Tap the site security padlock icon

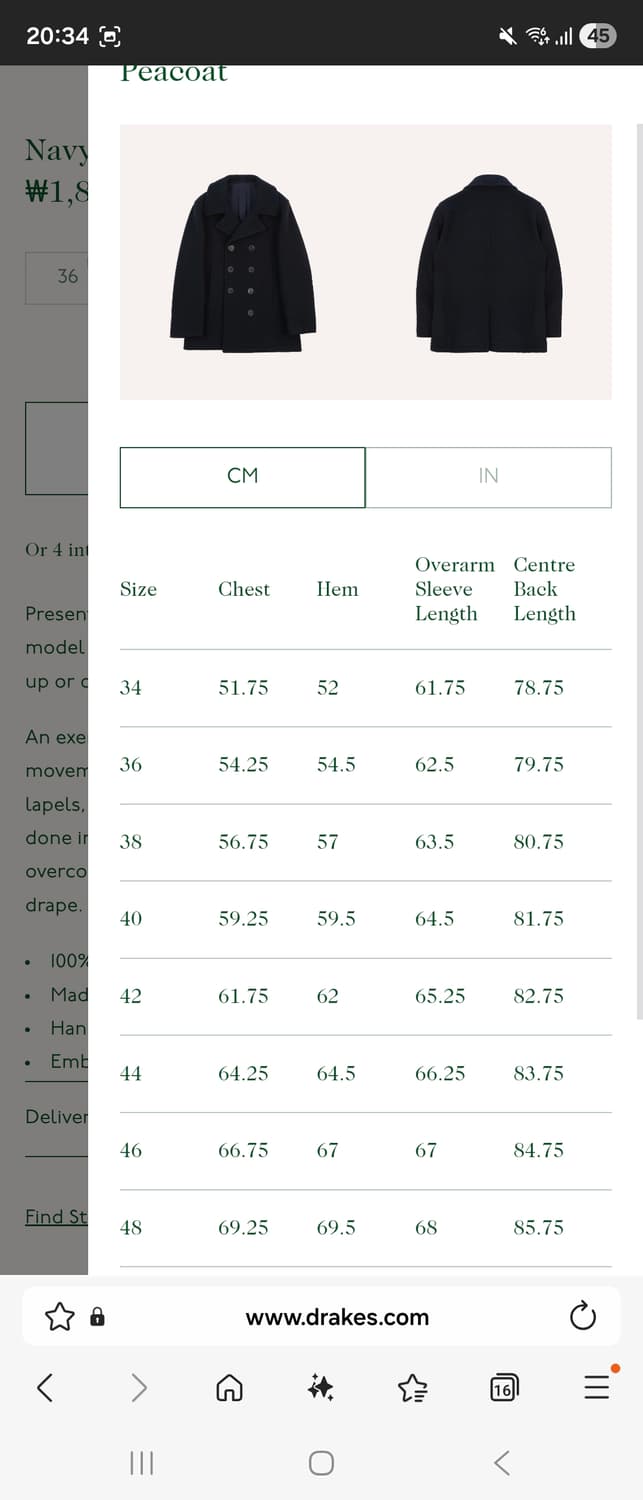97,1317
